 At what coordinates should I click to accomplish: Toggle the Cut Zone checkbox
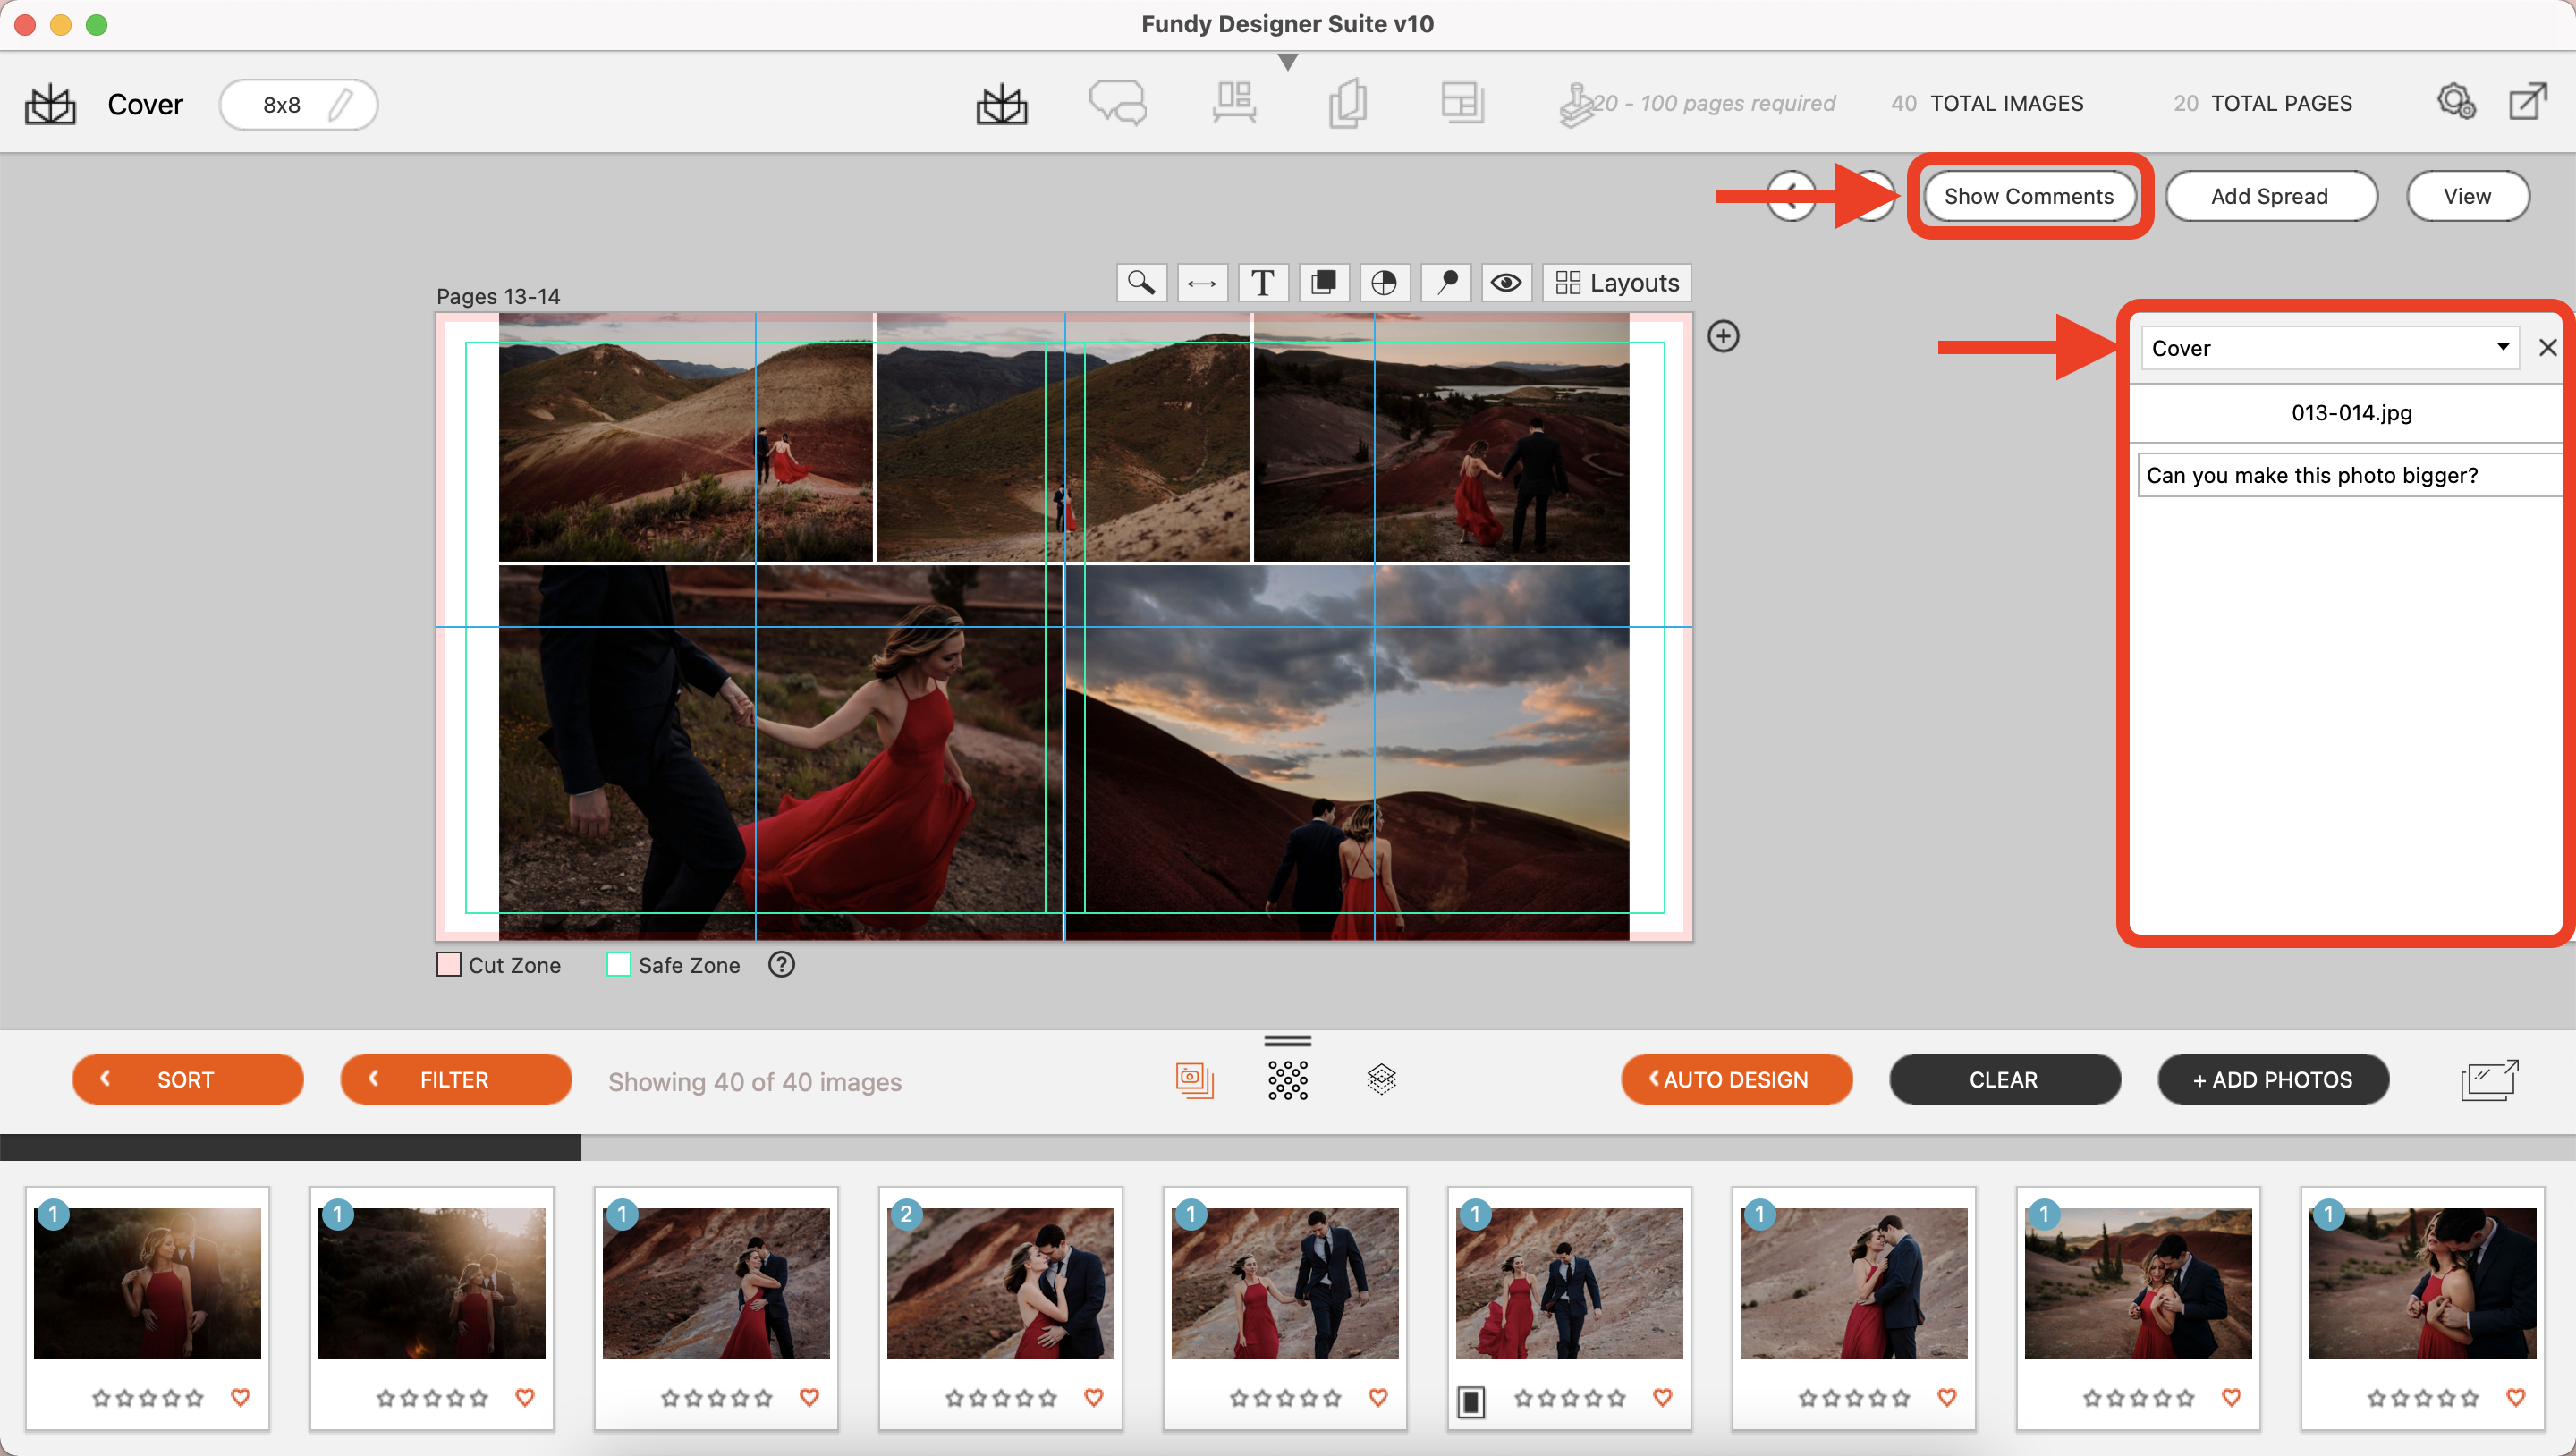[x=449, y=964]
